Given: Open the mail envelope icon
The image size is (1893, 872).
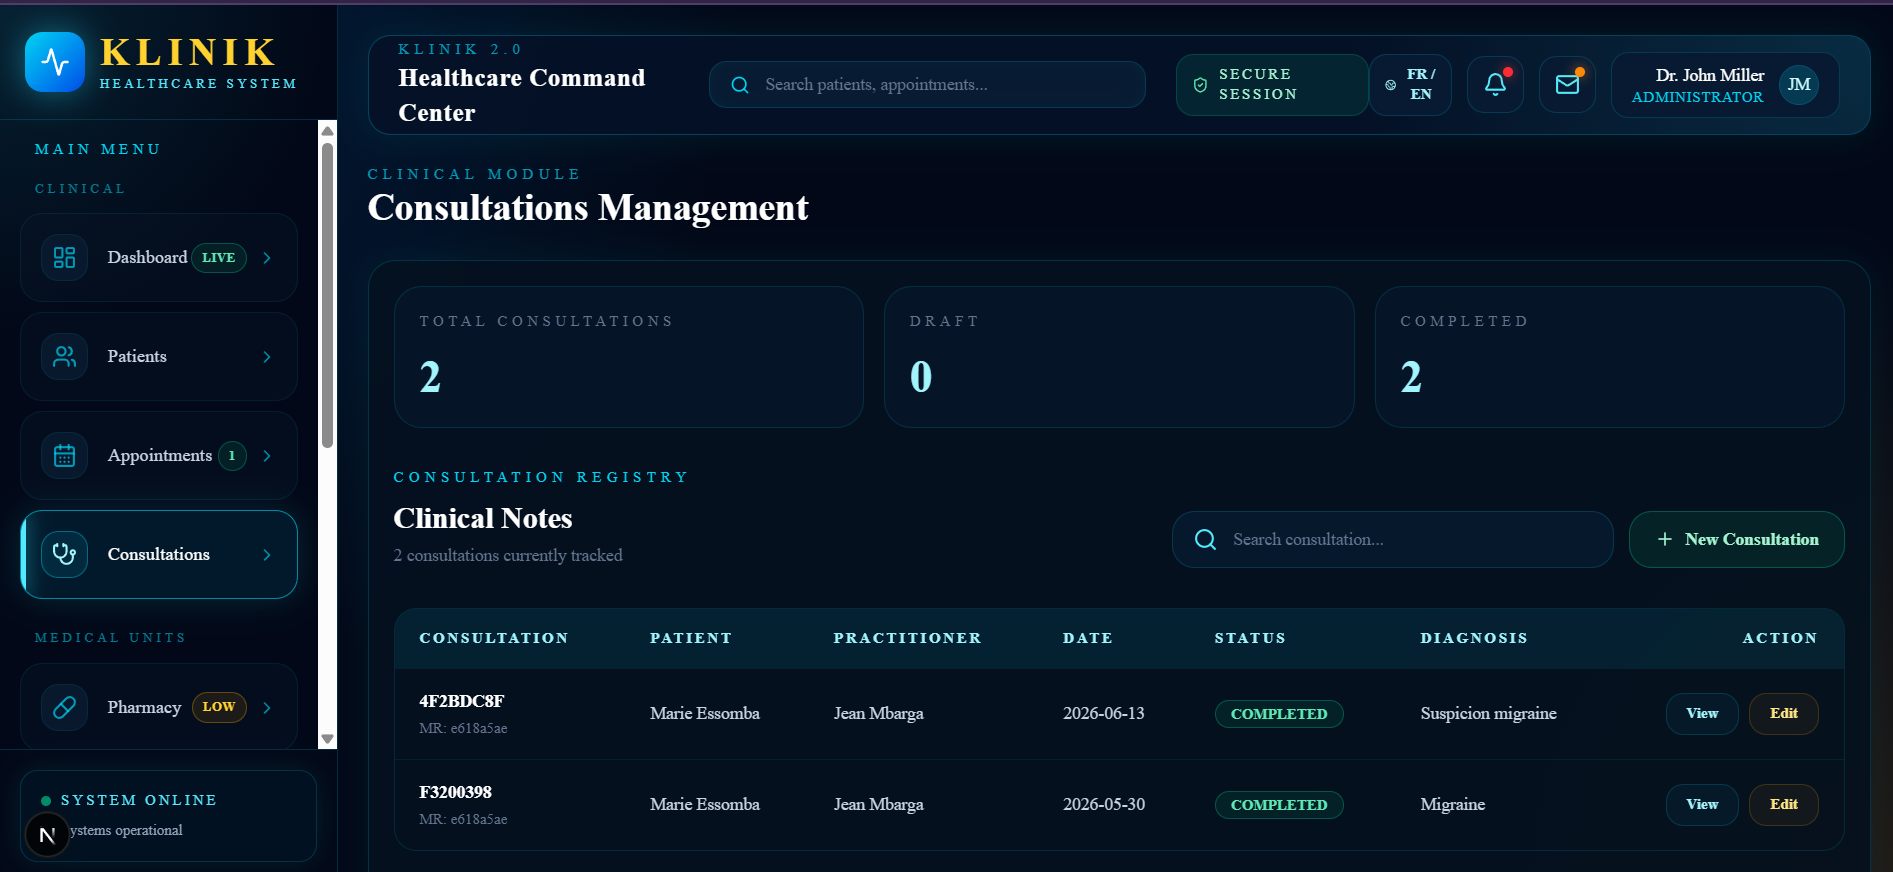Looking at the screenshot, I should 1567,85.
